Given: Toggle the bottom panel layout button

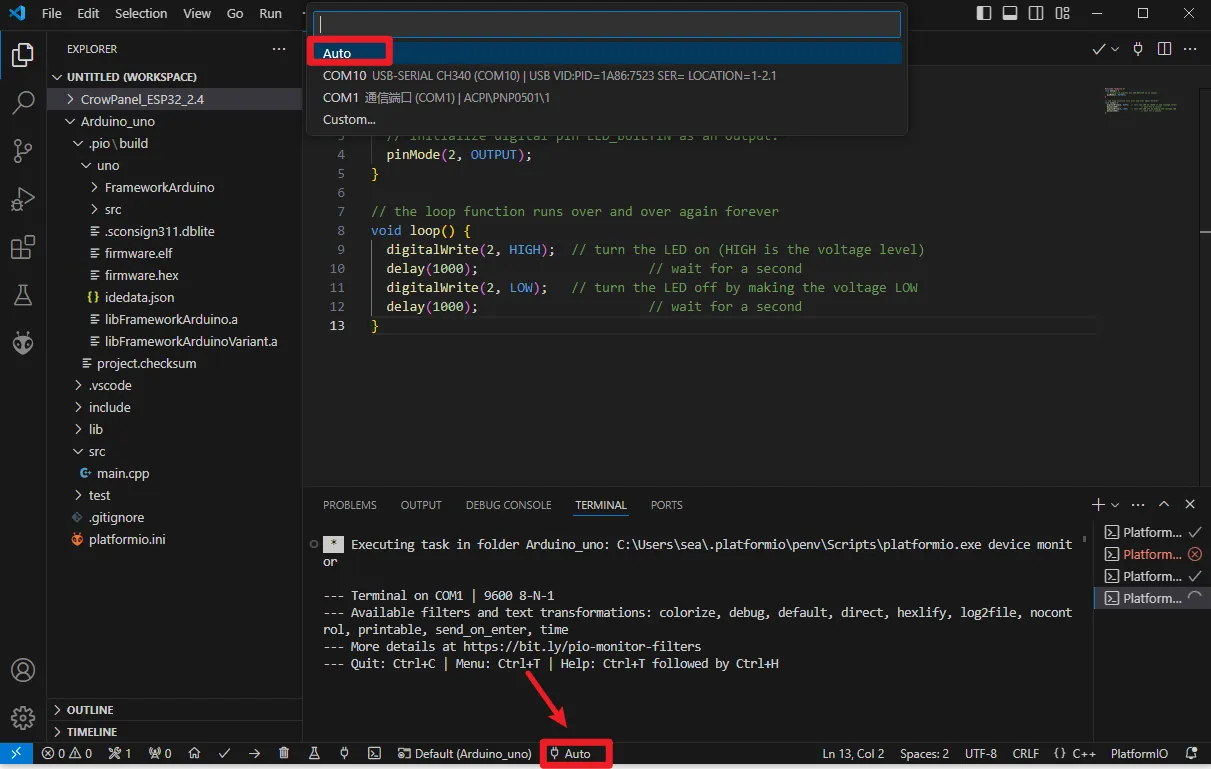Looking at the screenshot, I should coord(1010,14).
